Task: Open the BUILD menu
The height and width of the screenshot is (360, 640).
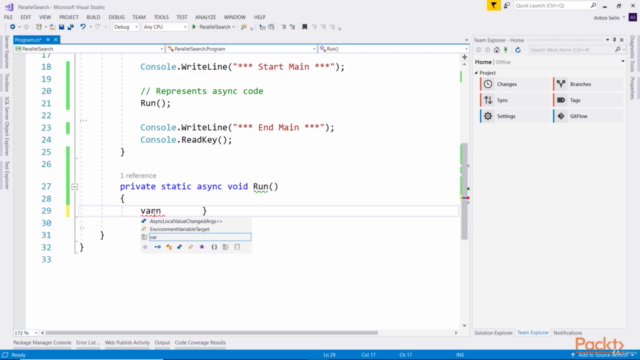Action: [x=93, y=17]
